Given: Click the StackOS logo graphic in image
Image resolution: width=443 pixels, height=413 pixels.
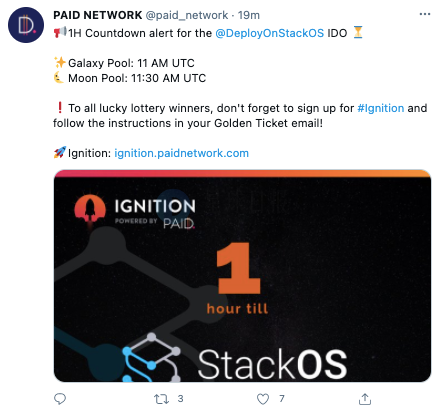Looking at the screenshot, I should [152, 357].
